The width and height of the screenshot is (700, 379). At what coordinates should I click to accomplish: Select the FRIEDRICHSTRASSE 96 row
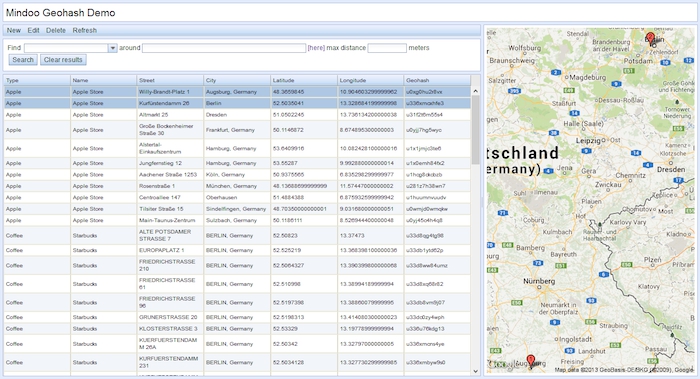click(x=237, y=302)
